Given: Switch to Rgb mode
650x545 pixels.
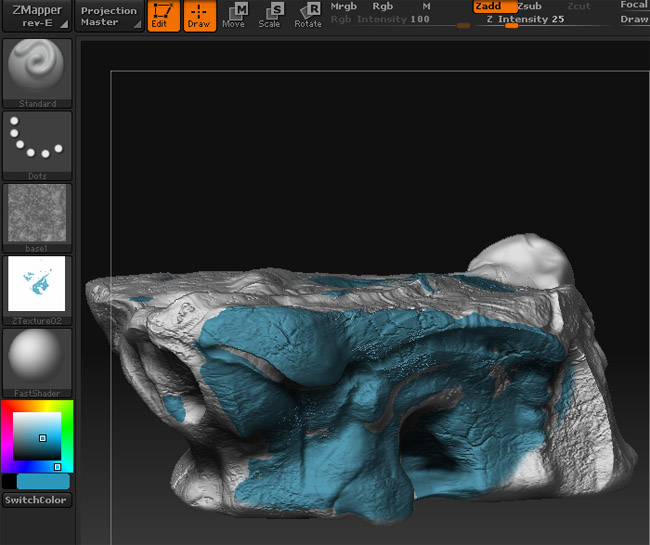Looking at the screenshot, I should tap(382, 6).
